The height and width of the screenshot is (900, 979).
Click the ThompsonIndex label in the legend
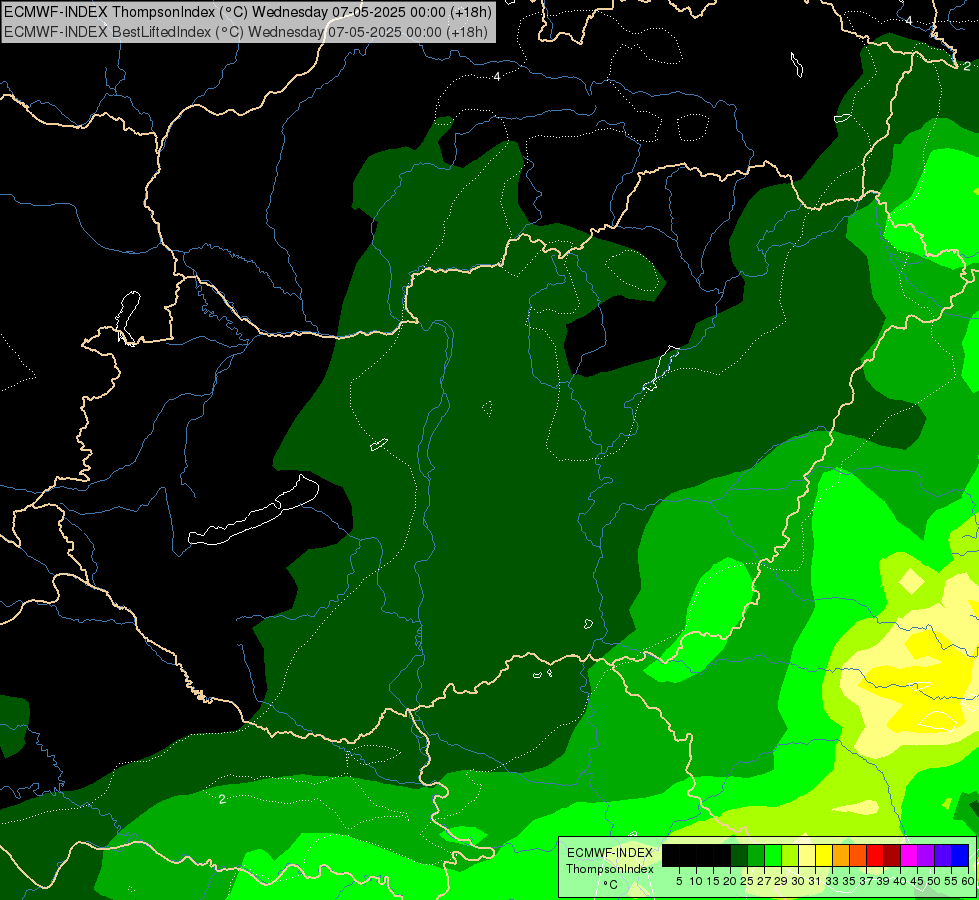click(609, 869)
